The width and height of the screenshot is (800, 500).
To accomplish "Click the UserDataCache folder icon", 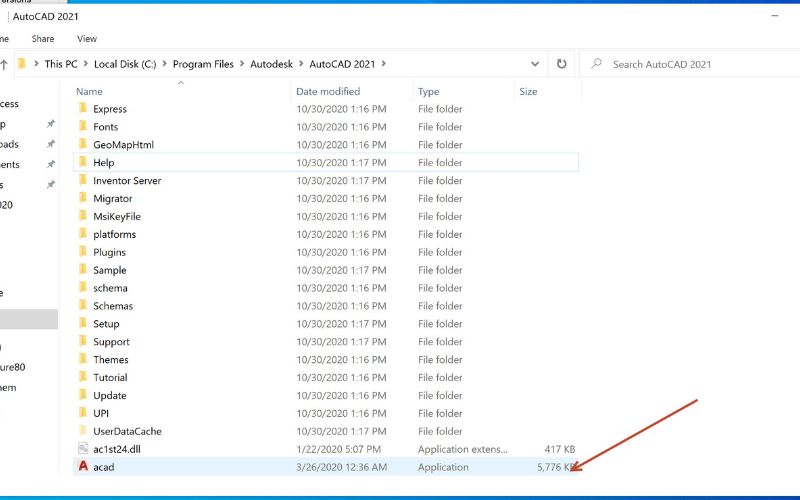I will 83,431.
